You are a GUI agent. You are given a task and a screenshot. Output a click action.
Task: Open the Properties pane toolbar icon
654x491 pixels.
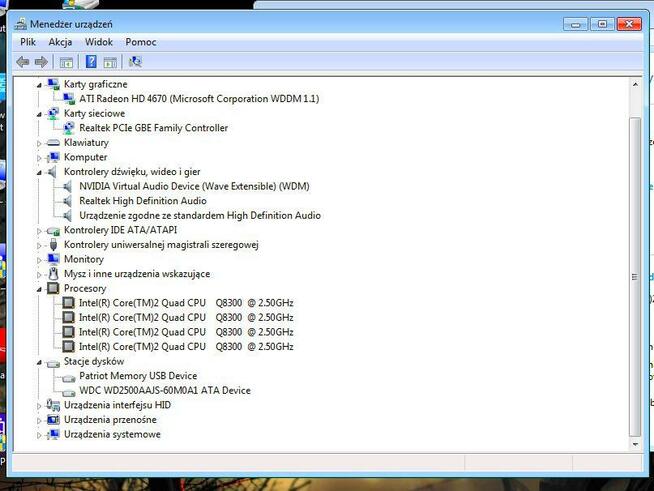(x=110, y=63)
